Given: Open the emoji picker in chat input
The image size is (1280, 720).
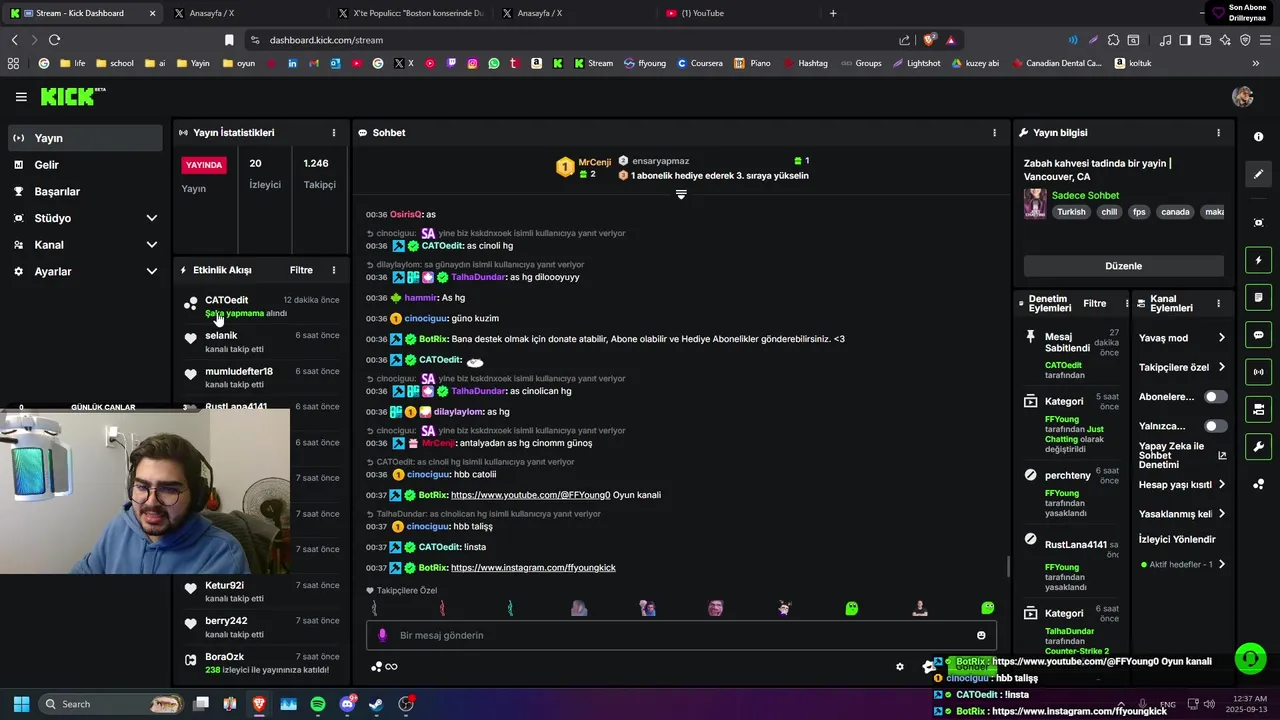Looking at the screenshot, I should pyautogui.click(x=981, y=635).
